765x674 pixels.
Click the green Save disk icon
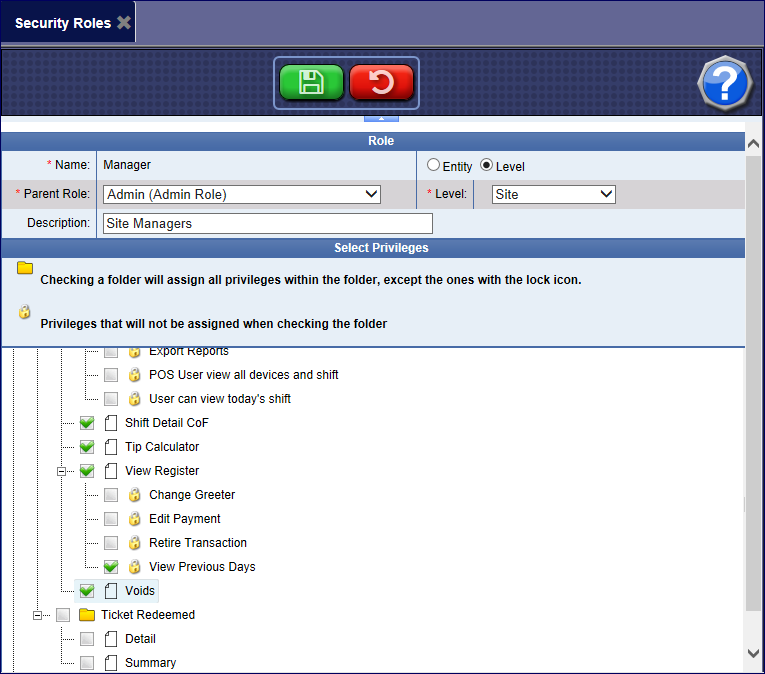click(311, 82)
